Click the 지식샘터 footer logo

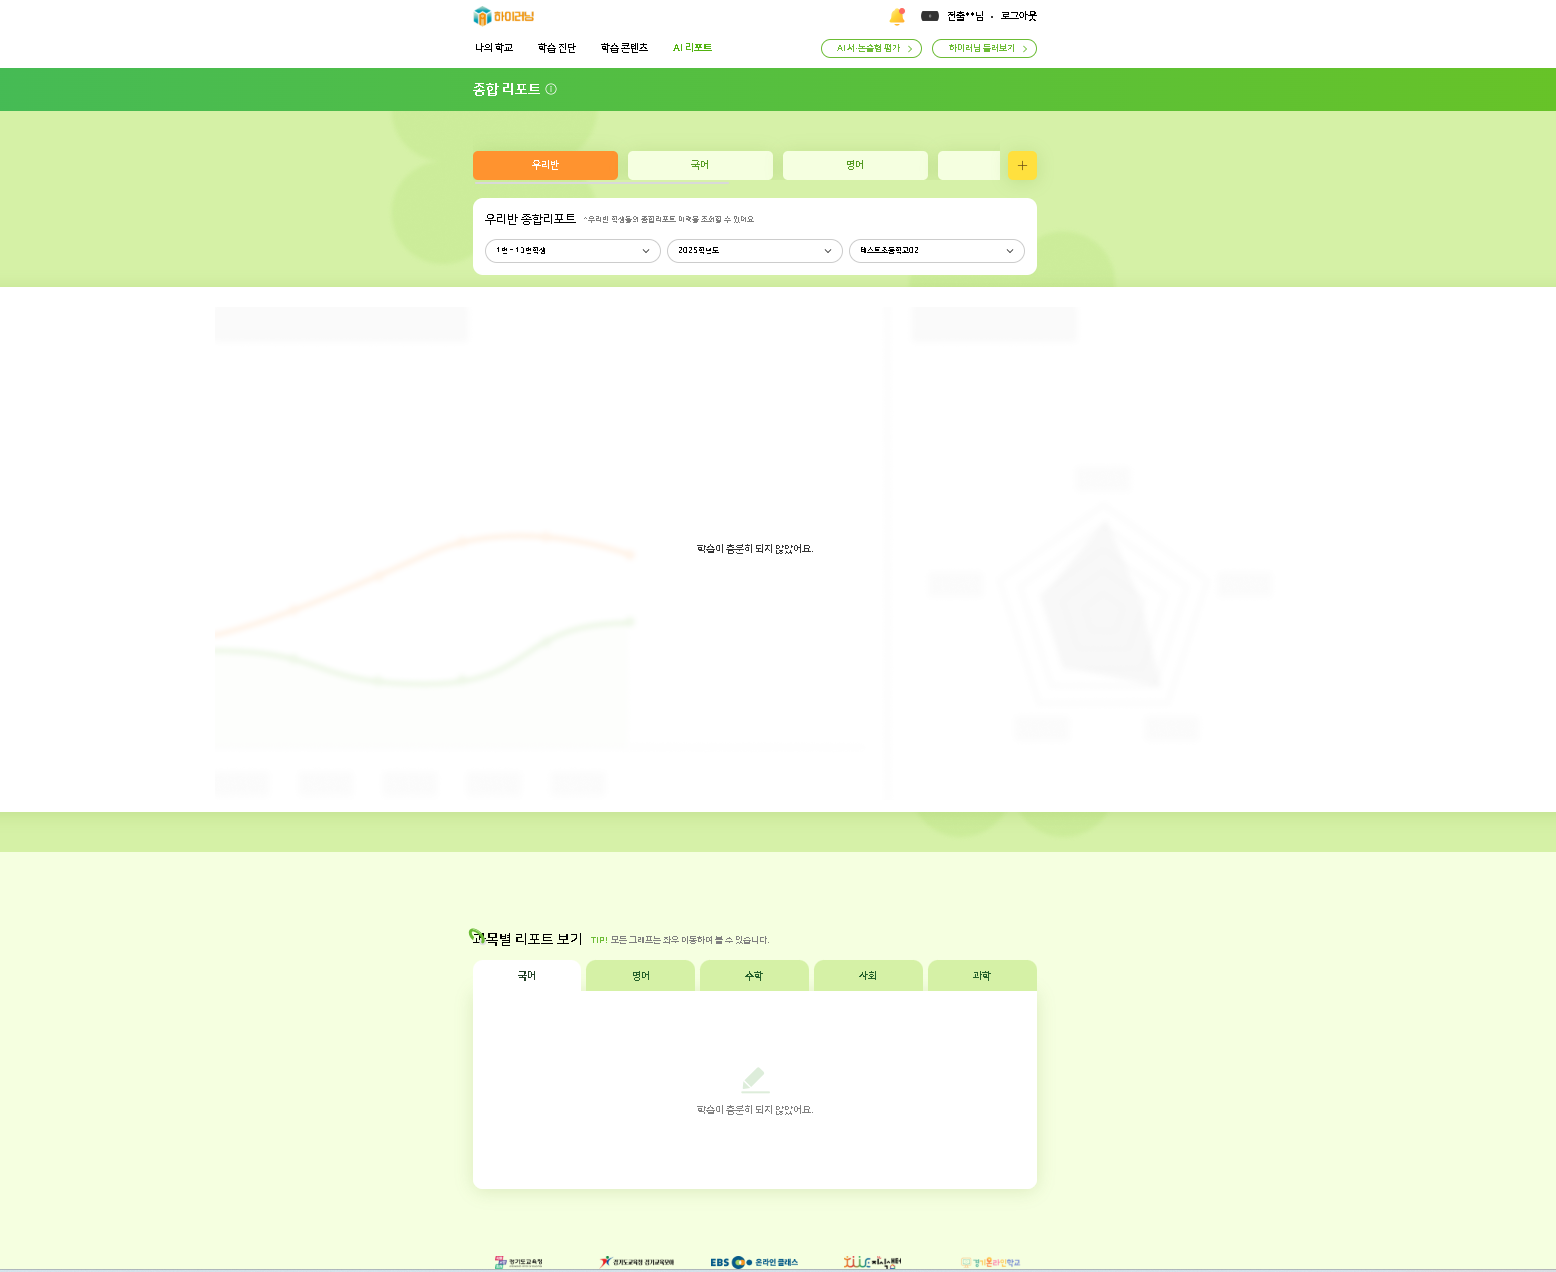coord(872,1262)
